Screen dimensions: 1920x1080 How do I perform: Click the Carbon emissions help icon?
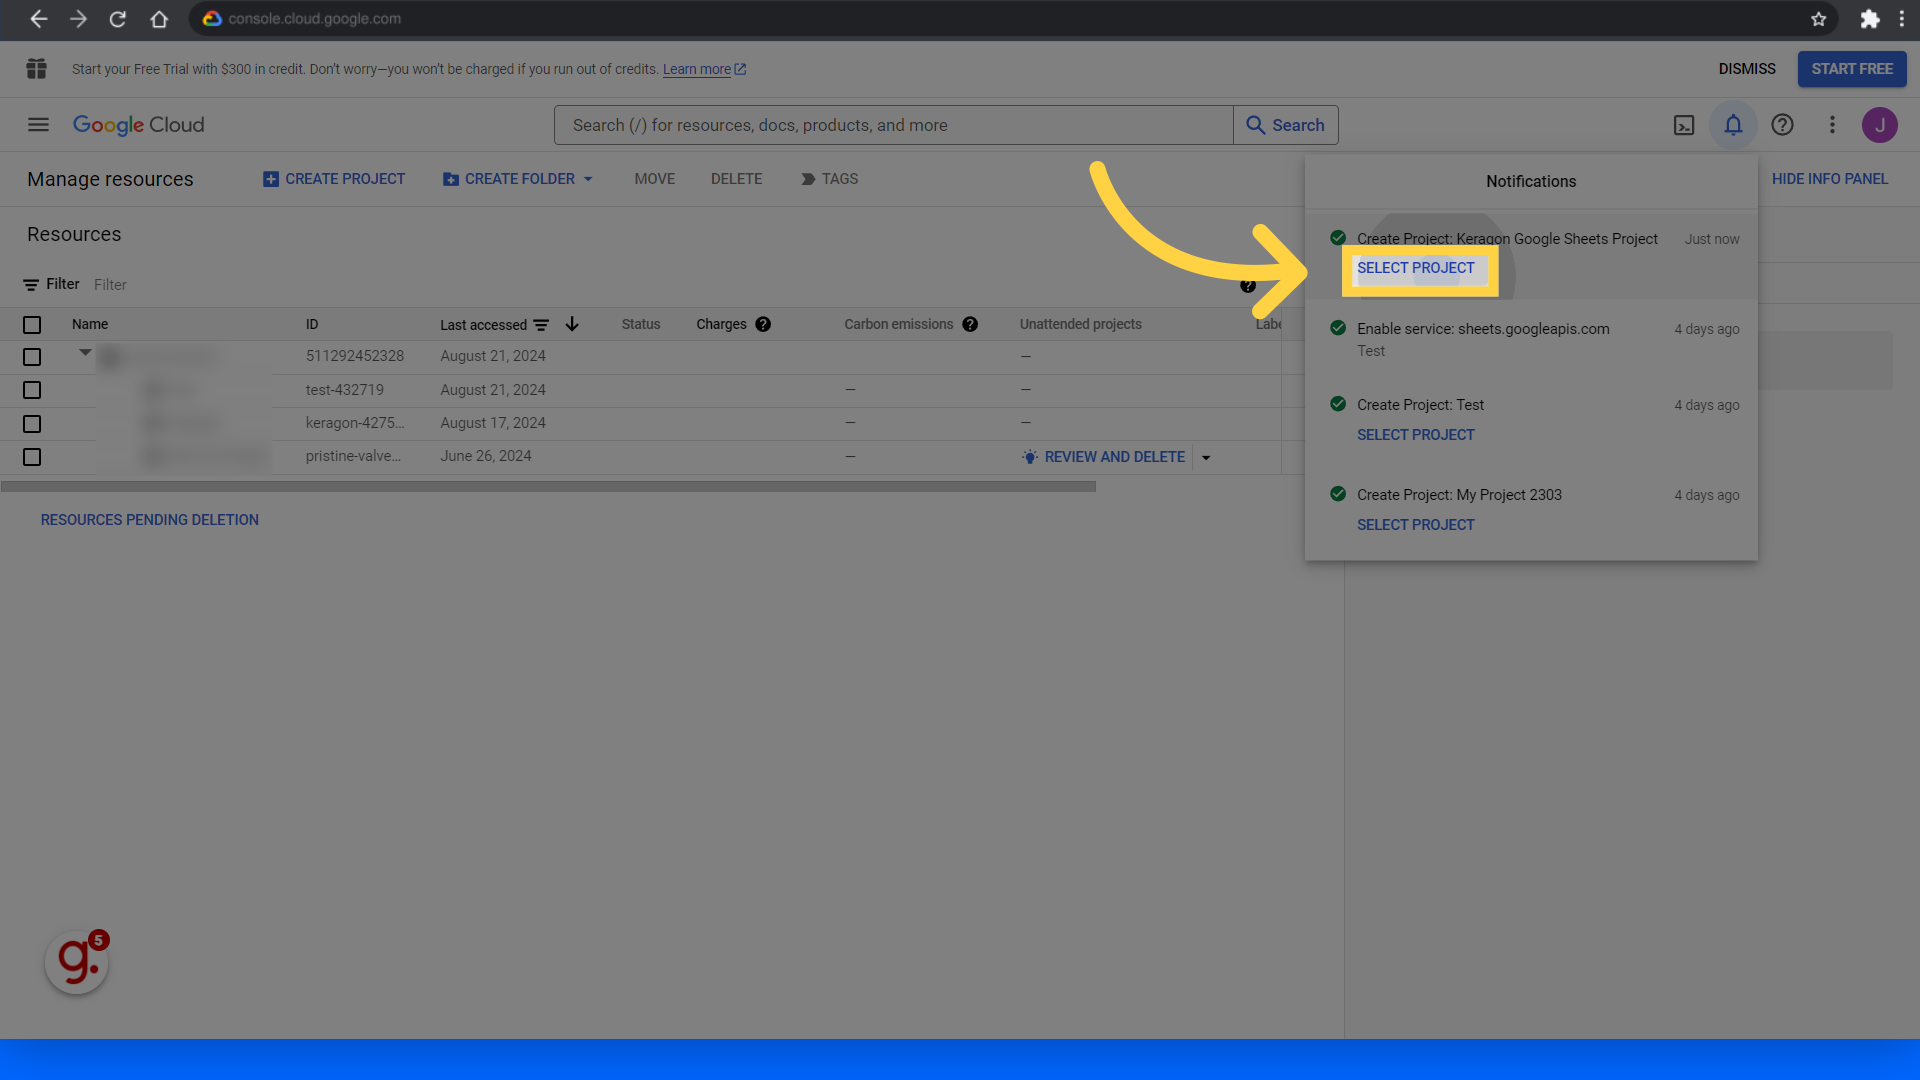pos(970,324)
